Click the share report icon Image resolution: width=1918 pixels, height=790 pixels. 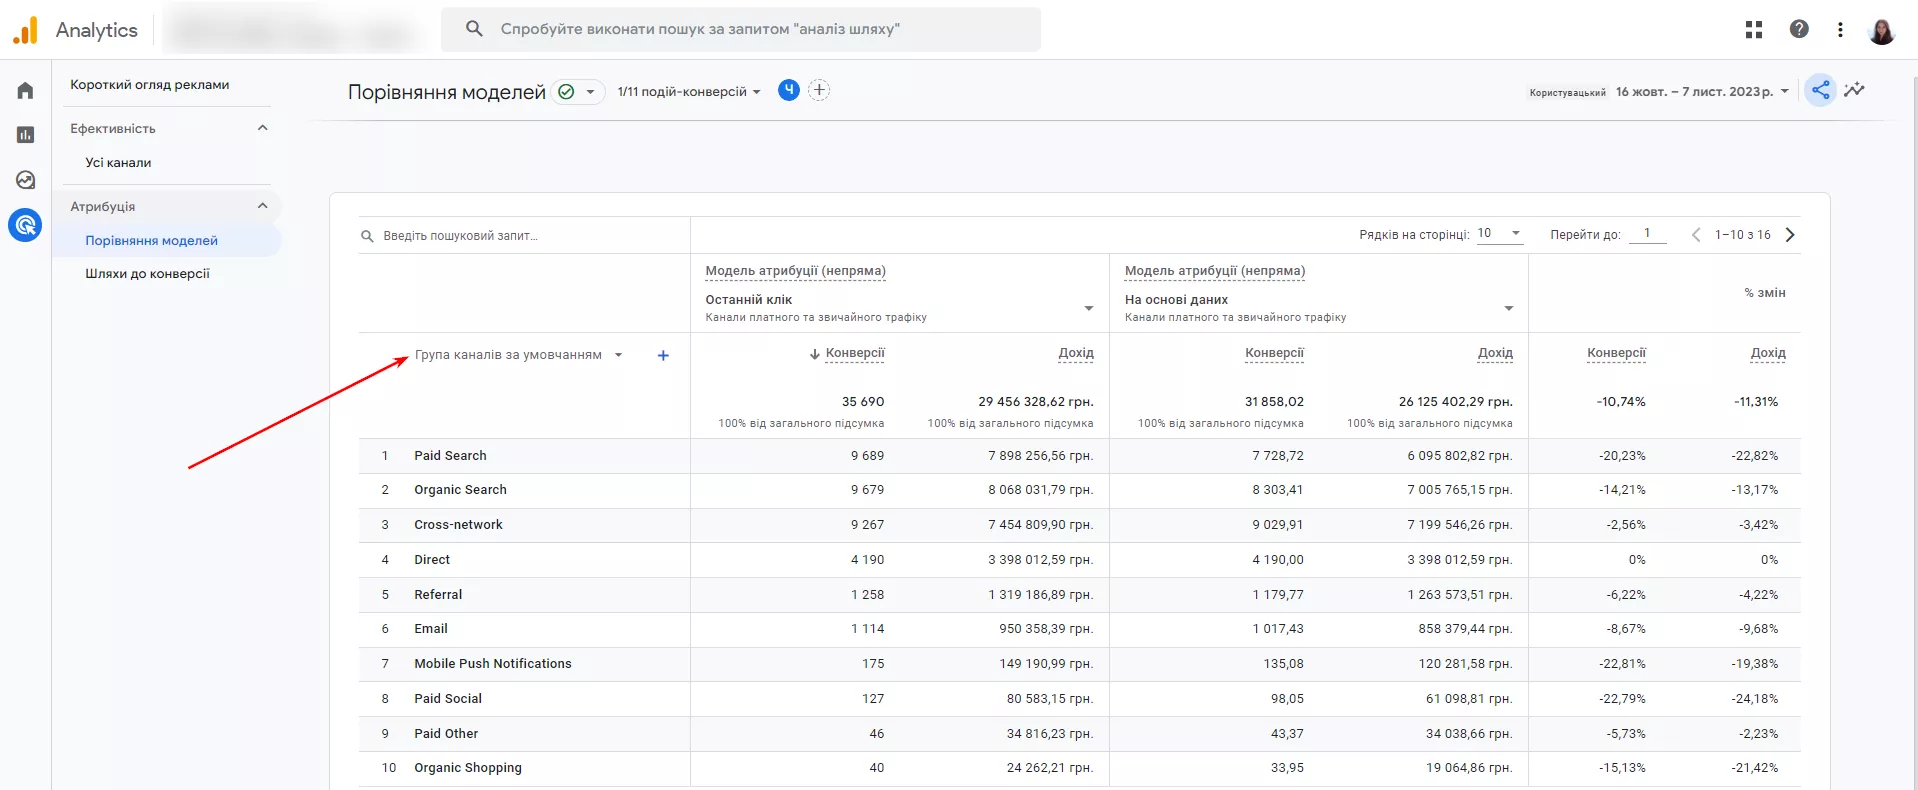tap(1821, 90)
